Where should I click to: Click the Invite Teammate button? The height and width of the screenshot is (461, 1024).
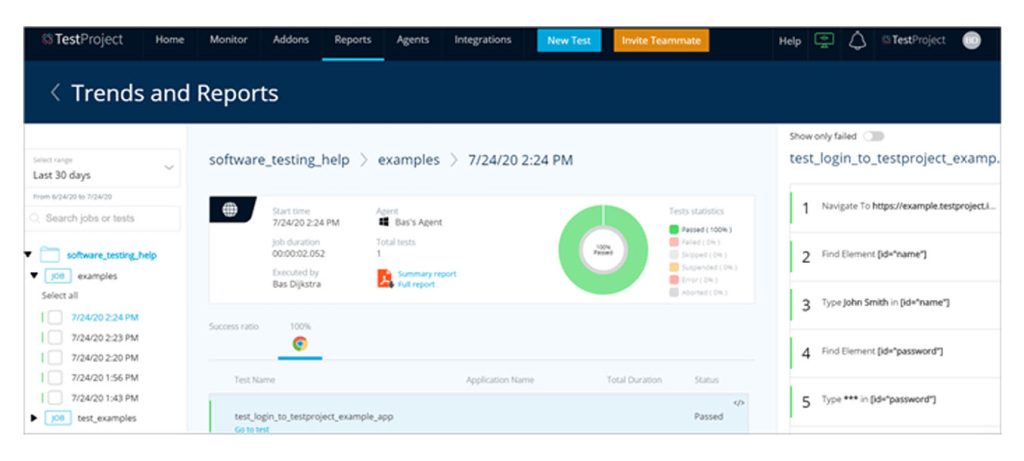click(x=661, y=40)
